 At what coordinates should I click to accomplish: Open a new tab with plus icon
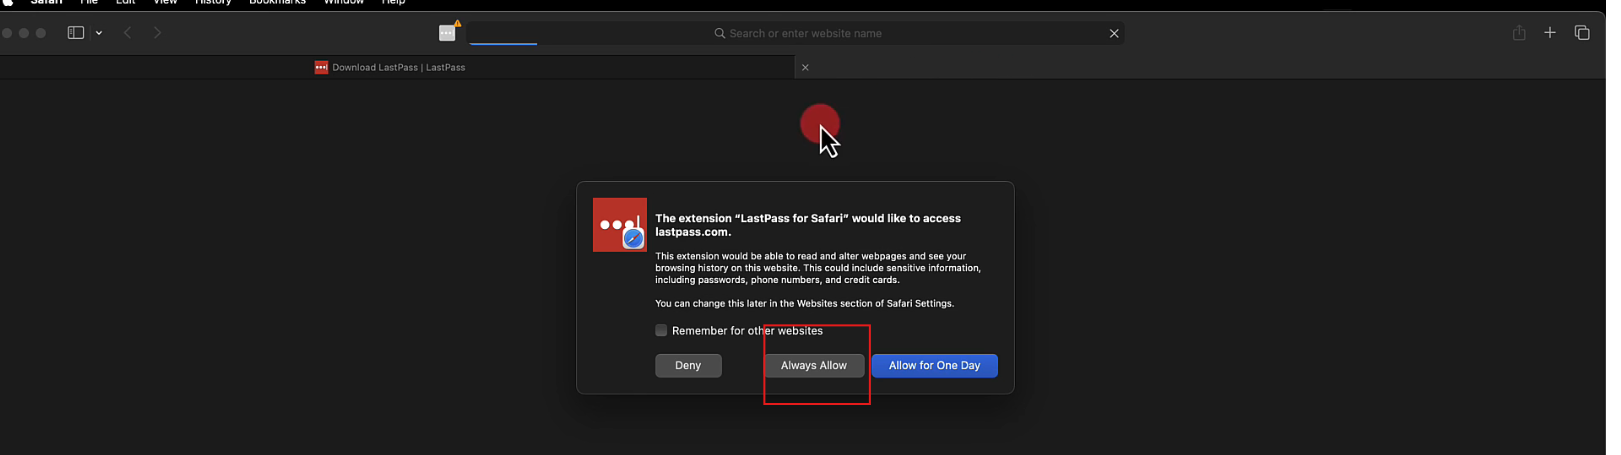coord(1550,33)
